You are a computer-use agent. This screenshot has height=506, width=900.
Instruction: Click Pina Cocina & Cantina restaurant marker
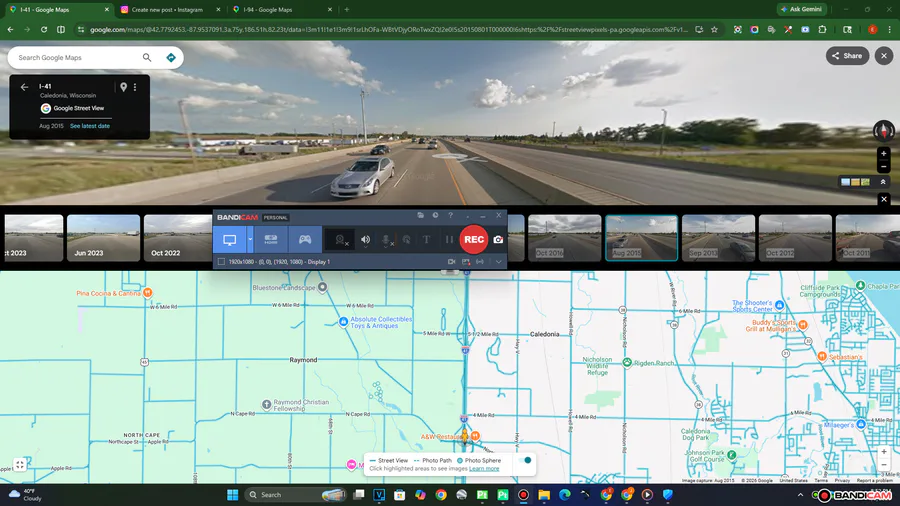(x=148, y=293)
